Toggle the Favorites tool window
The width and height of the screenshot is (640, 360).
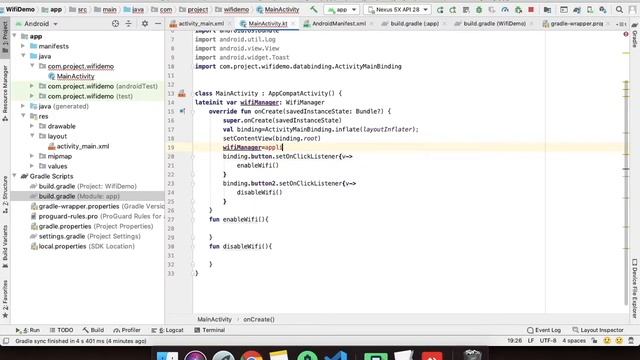coord(5,299)
